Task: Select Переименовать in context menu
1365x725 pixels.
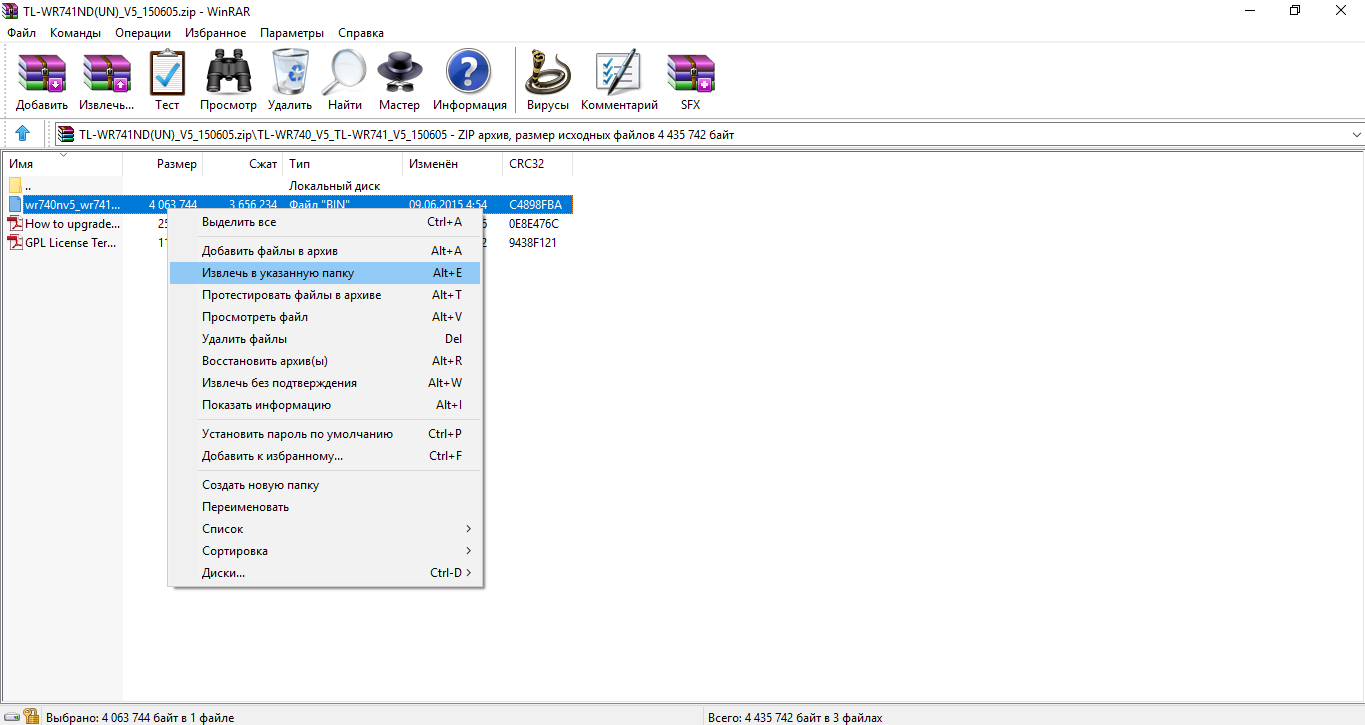Action: click(325, 507)
